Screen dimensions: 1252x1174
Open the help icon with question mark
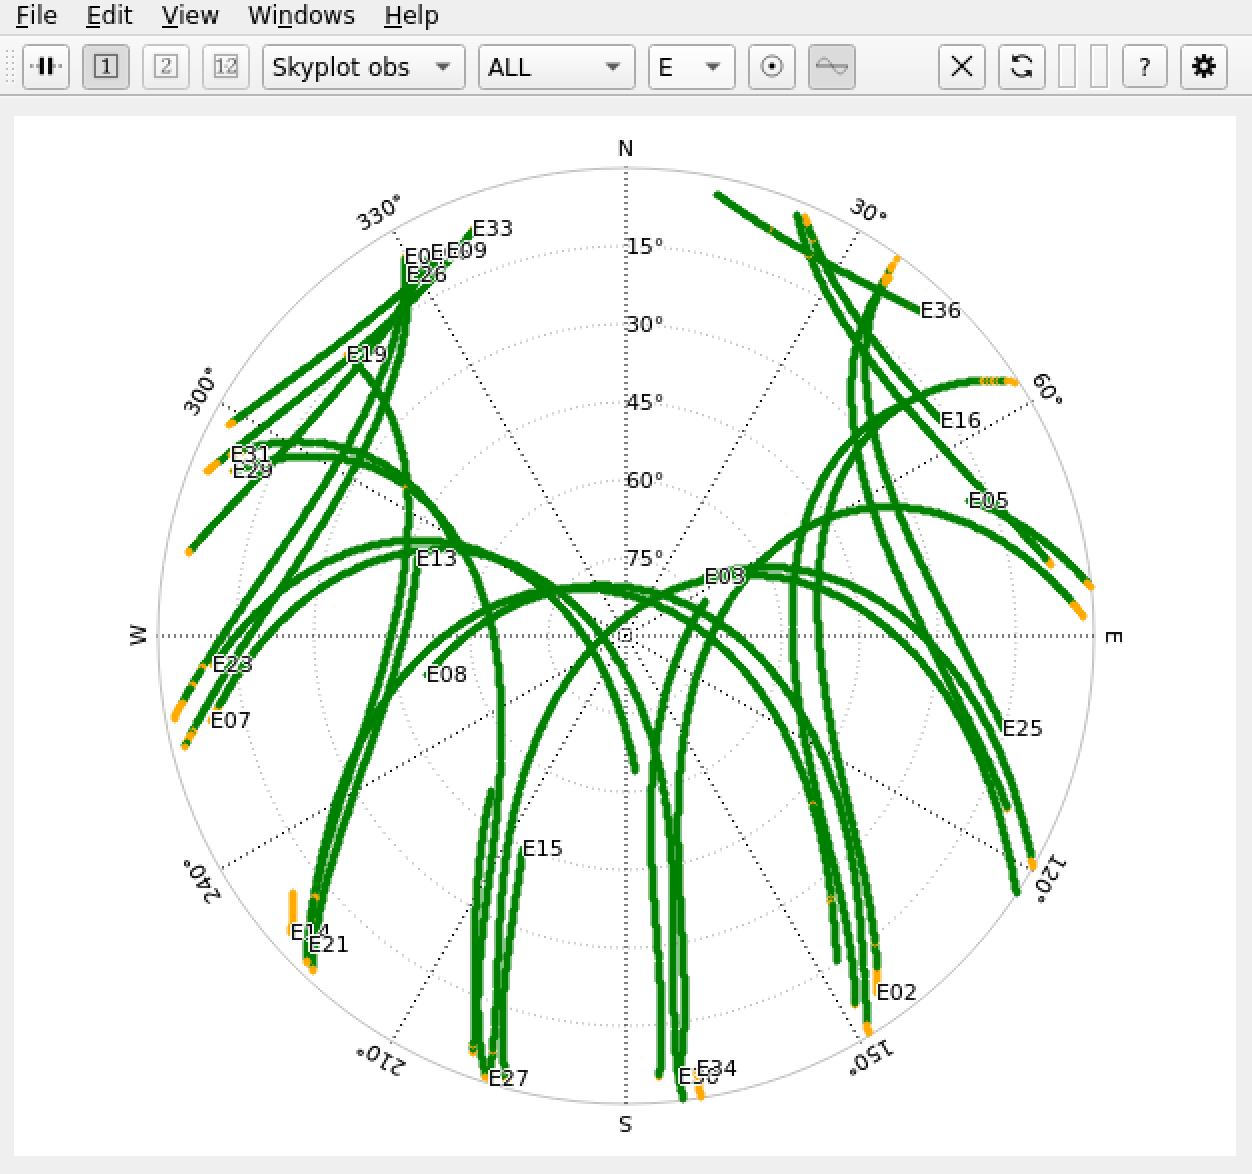tap(1143, 67)
